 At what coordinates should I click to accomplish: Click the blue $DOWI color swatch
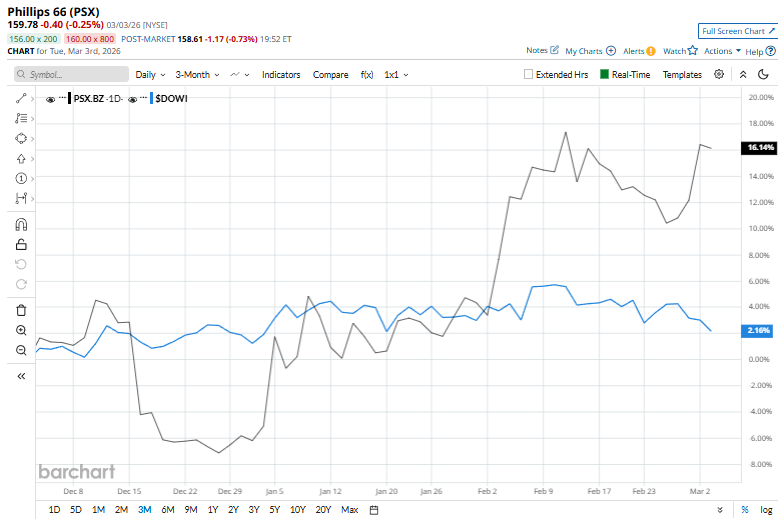pyautogui.click(x=151, y=99)
